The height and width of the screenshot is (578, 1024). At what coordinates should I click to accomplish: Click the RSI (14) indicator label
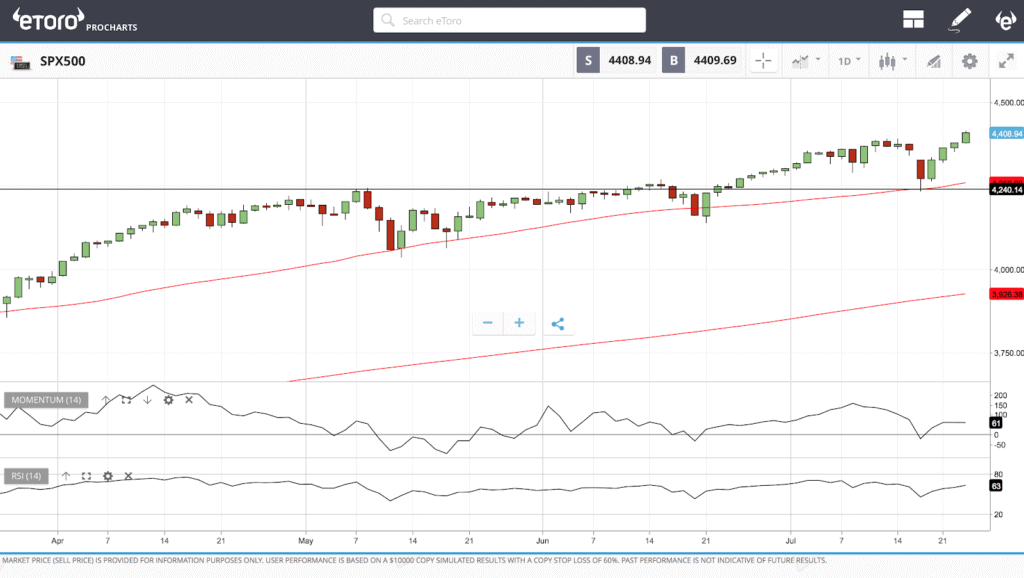pos(26,476)
